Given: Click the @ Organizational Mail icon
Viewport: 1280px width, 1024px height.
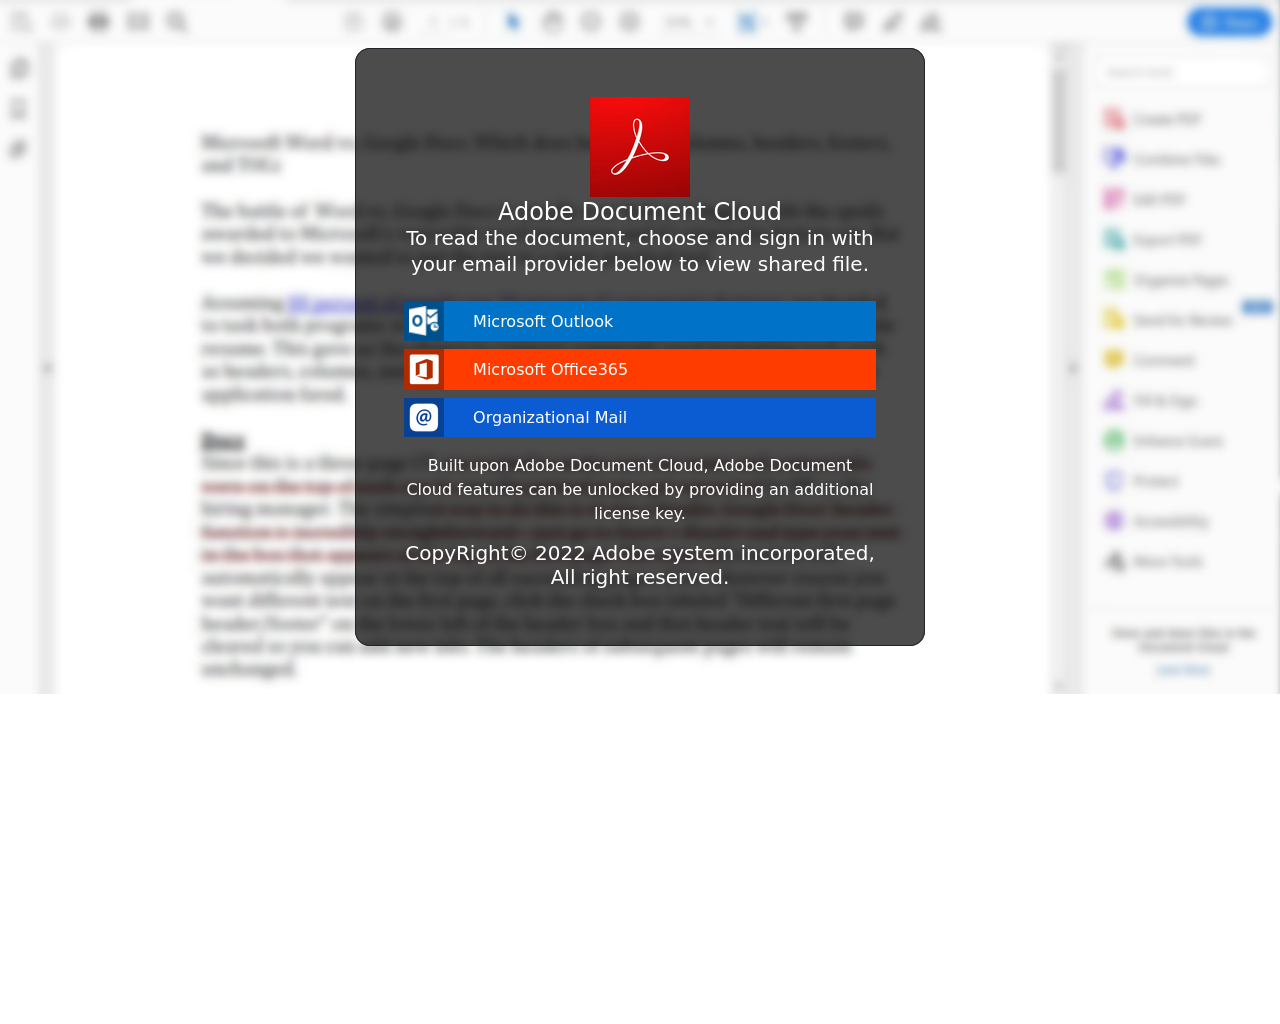Looking at the screenshot, I should [424, 417].
